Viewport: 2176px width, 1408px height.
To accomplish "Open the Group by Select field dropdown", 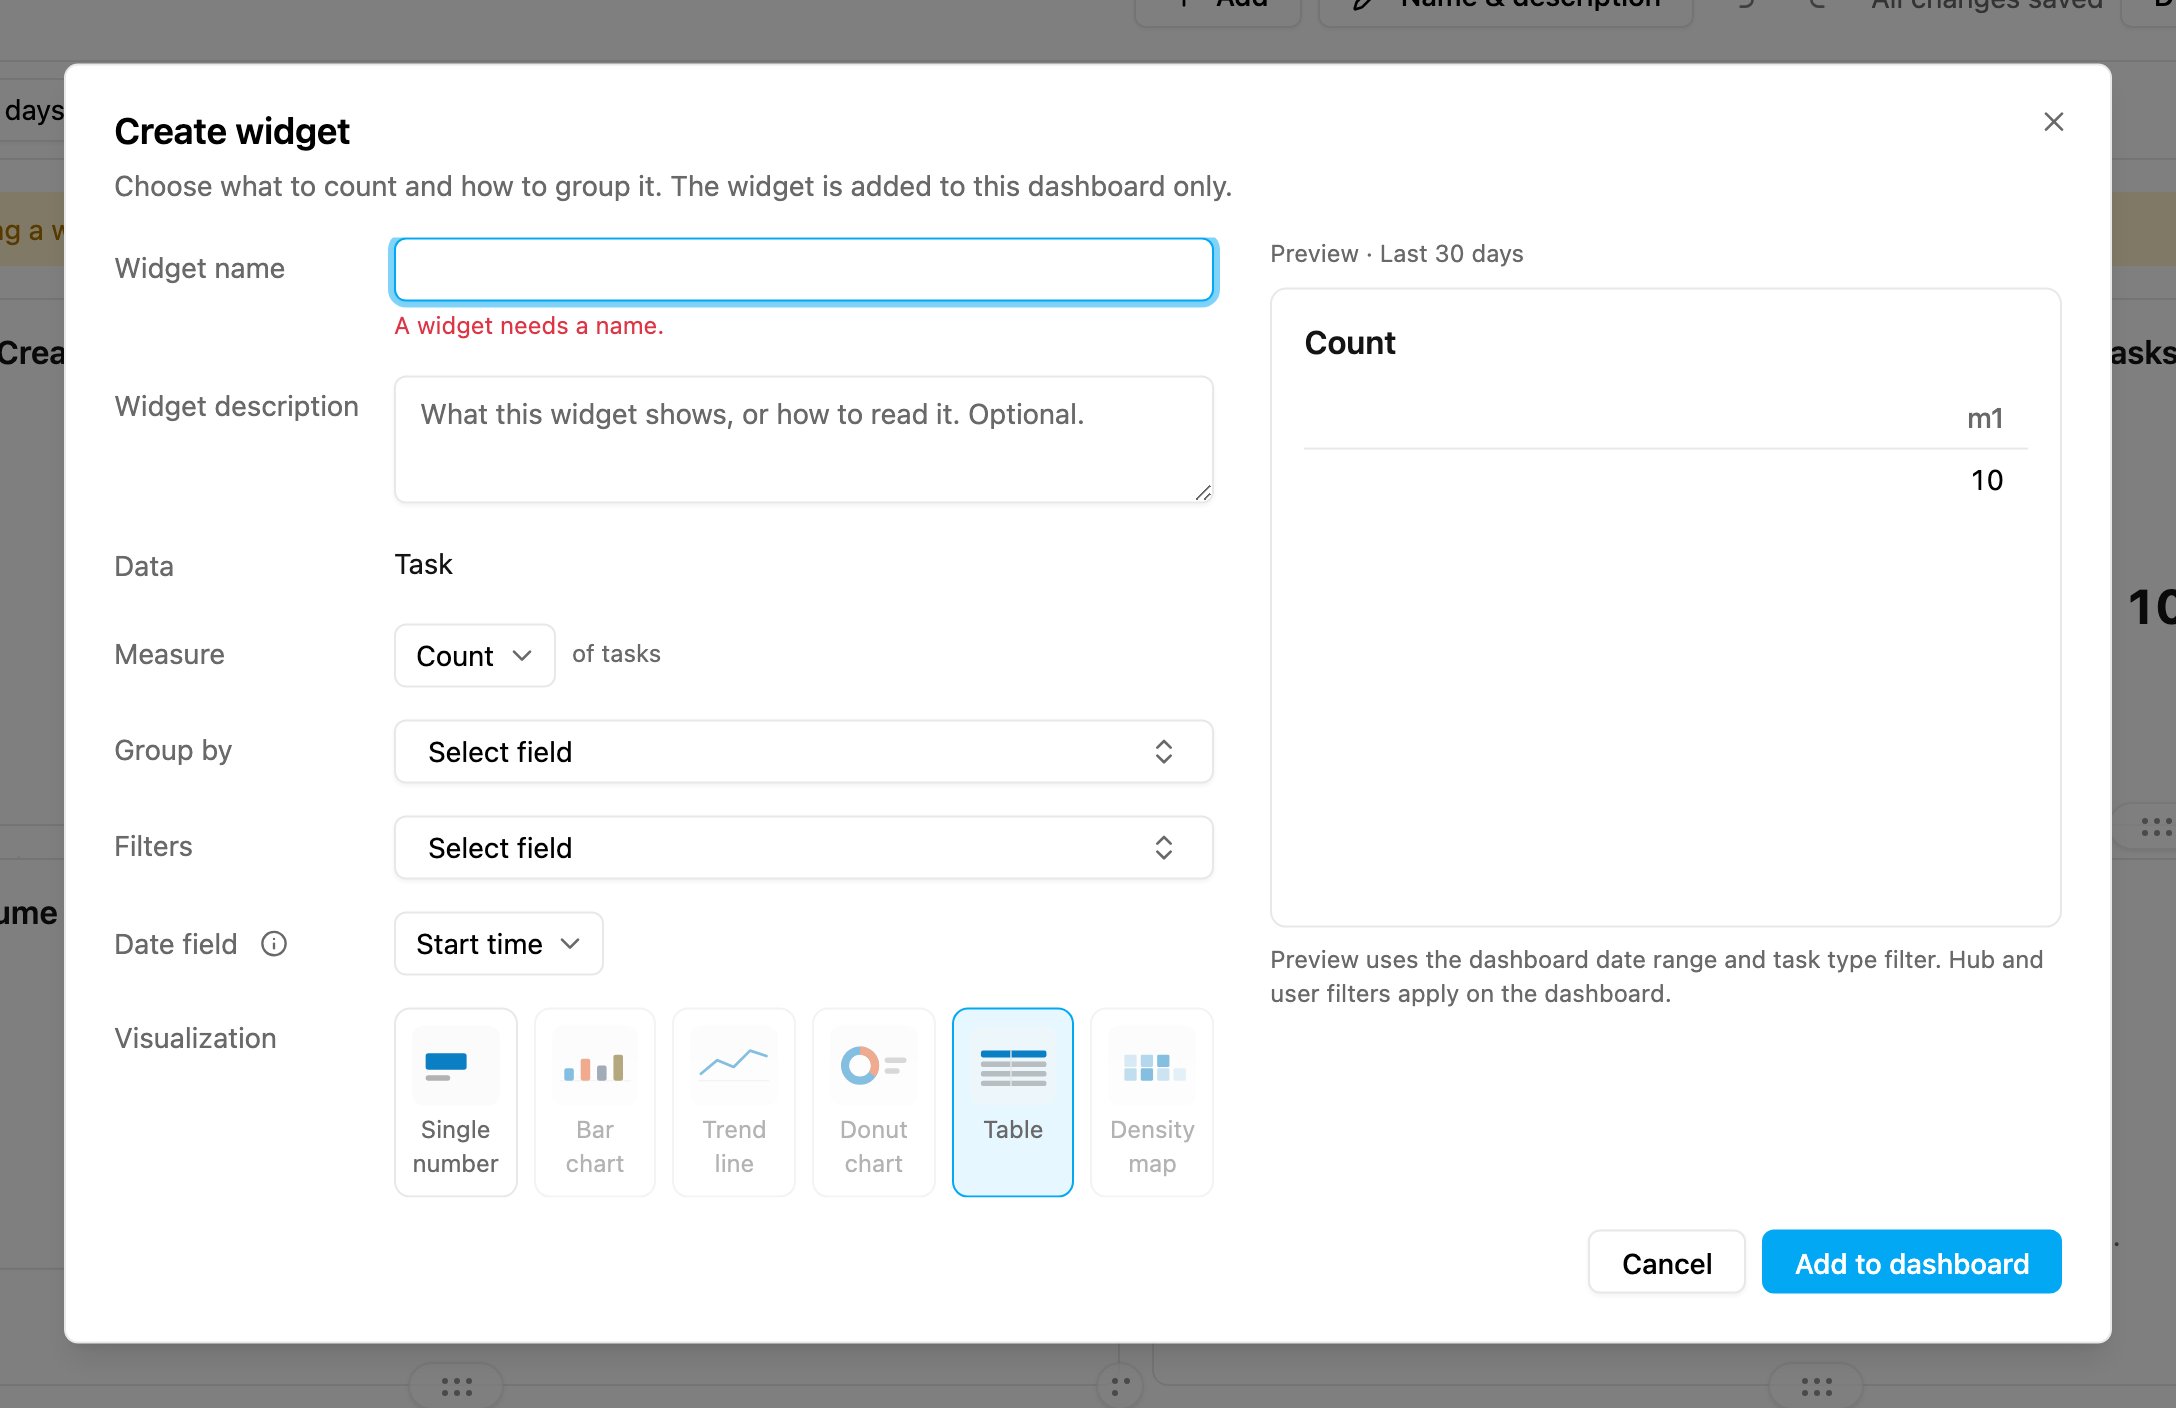I will pos(803,752).
